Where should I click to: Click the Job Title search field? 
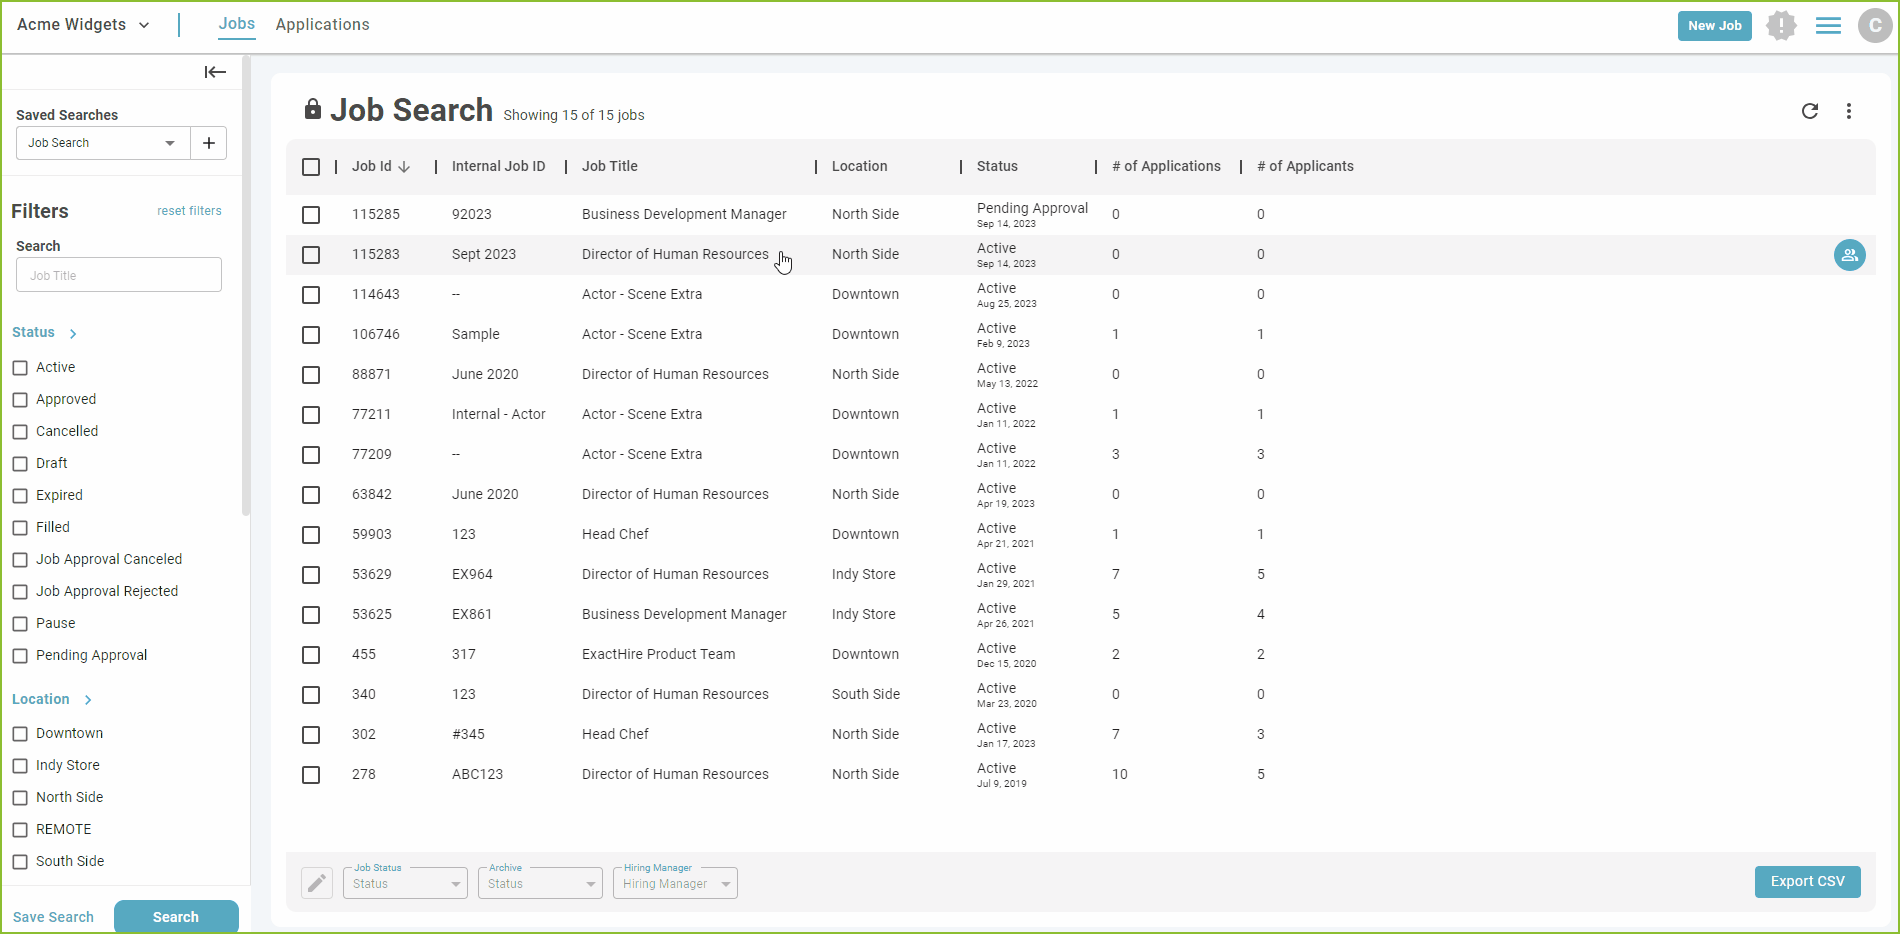(119, 275)
